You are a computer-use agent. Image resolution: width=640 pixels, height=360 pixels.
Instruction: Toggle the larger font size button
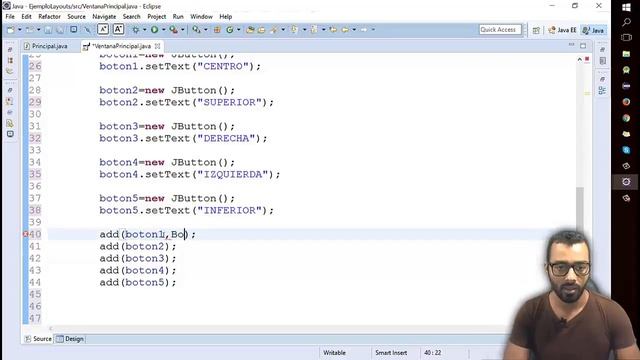click(x=118, y=29)
